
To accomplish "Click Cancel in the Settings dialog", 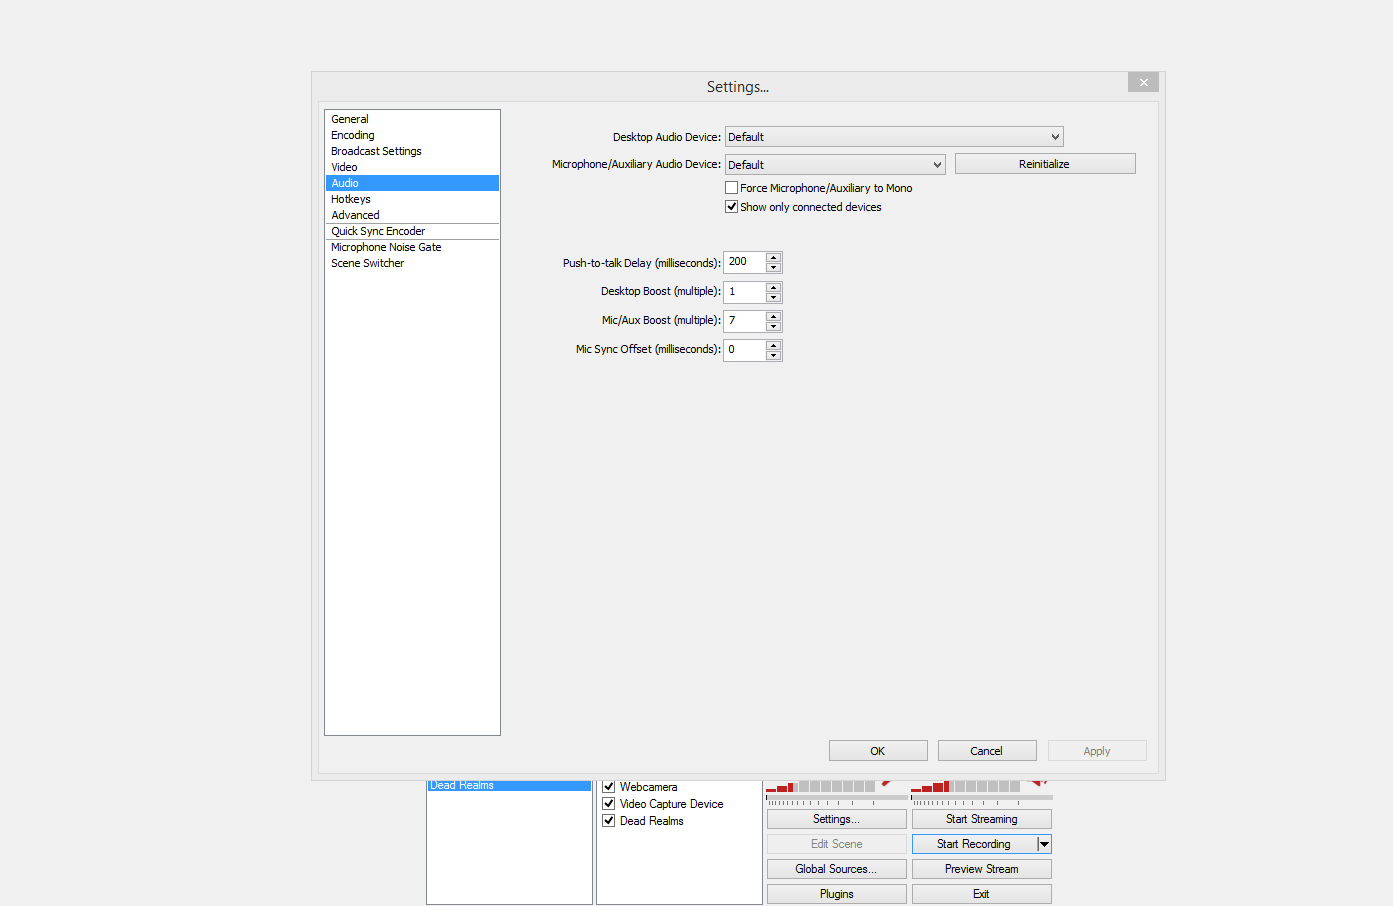I will [987, 751].
